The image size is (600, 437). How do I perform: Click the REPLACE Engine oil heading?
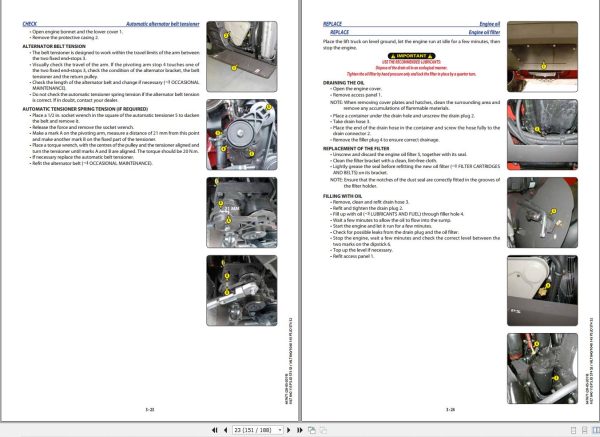click(x=411, y=24)
